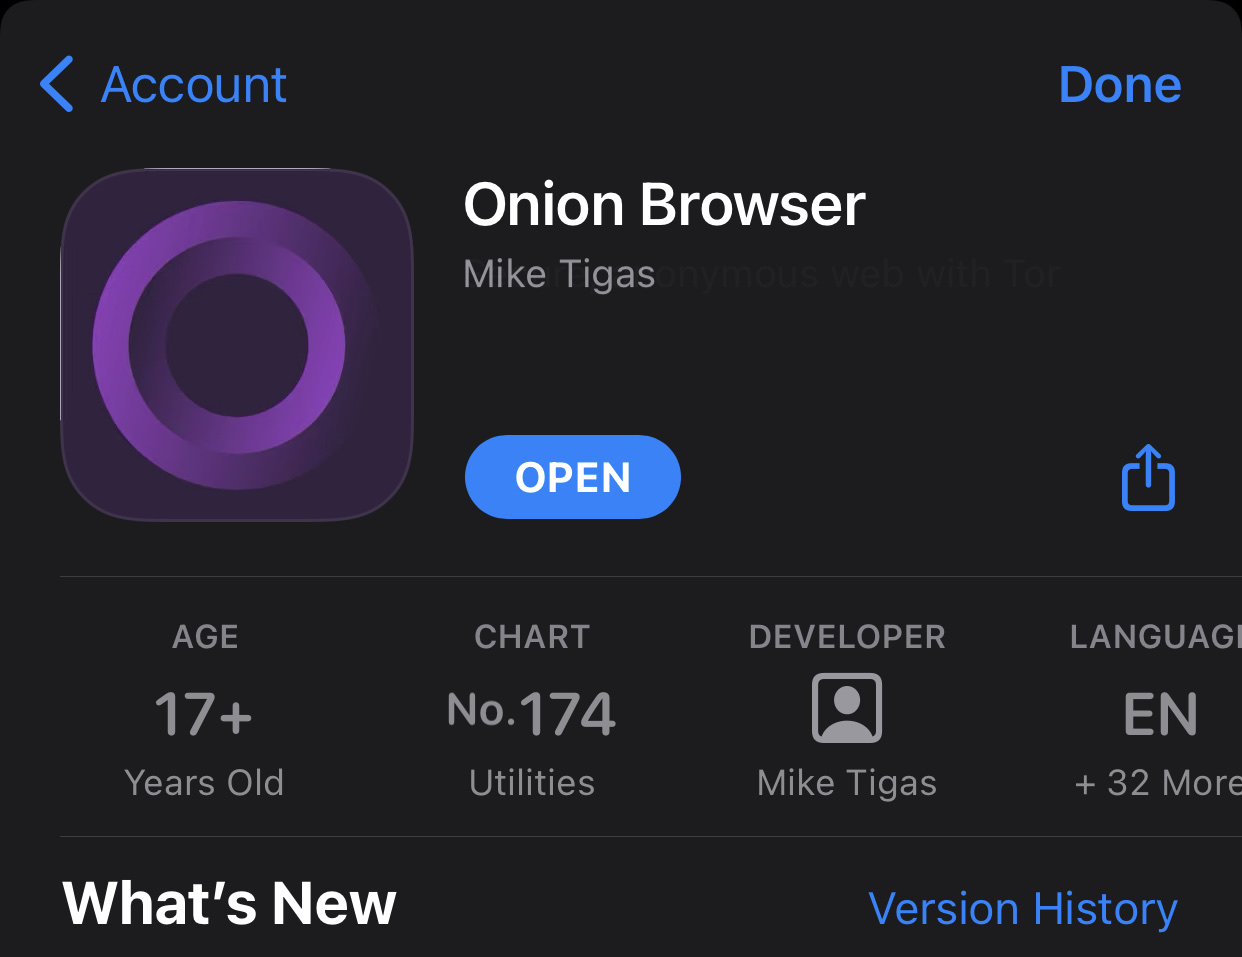Open Version History
The height and width of the screenshot is (957, 1242).
point(1023,908)
